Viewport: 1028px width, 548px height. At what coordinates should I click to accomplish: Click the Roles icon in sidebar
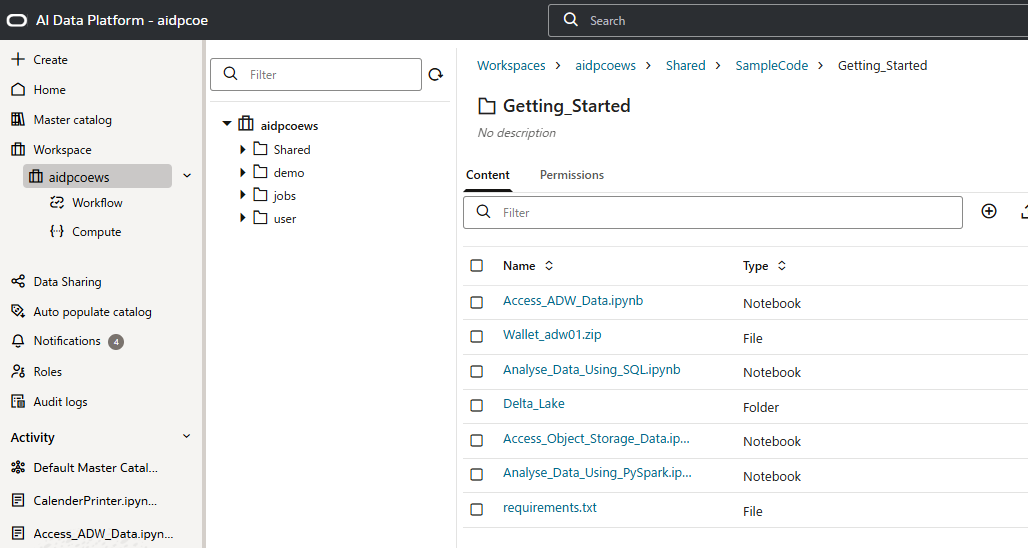click(18, 372)
